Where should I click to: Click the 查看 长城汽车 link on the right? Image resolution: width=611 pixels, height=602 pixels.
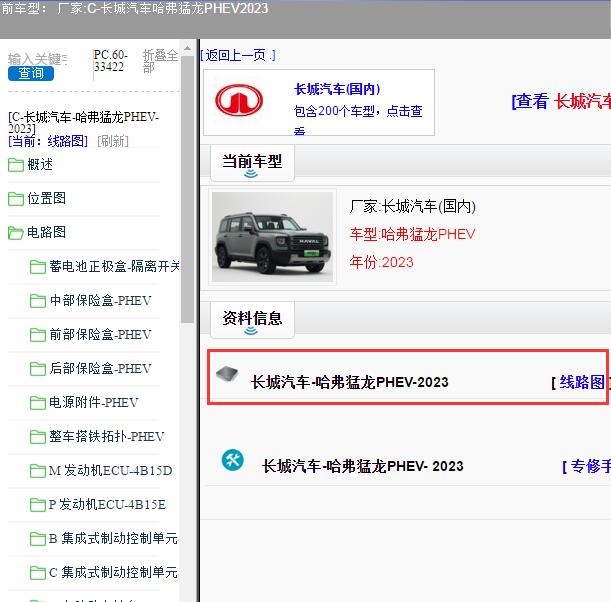point(561,102)
